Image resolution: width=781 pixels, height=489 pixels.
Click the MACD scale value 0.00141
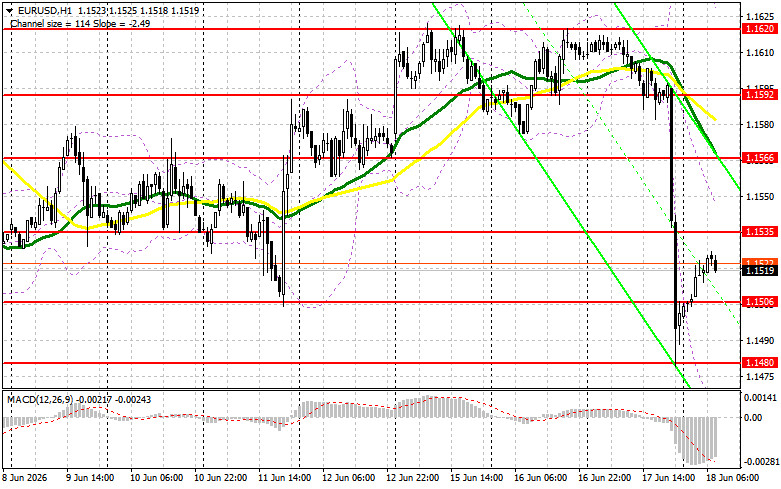(760, 397)
